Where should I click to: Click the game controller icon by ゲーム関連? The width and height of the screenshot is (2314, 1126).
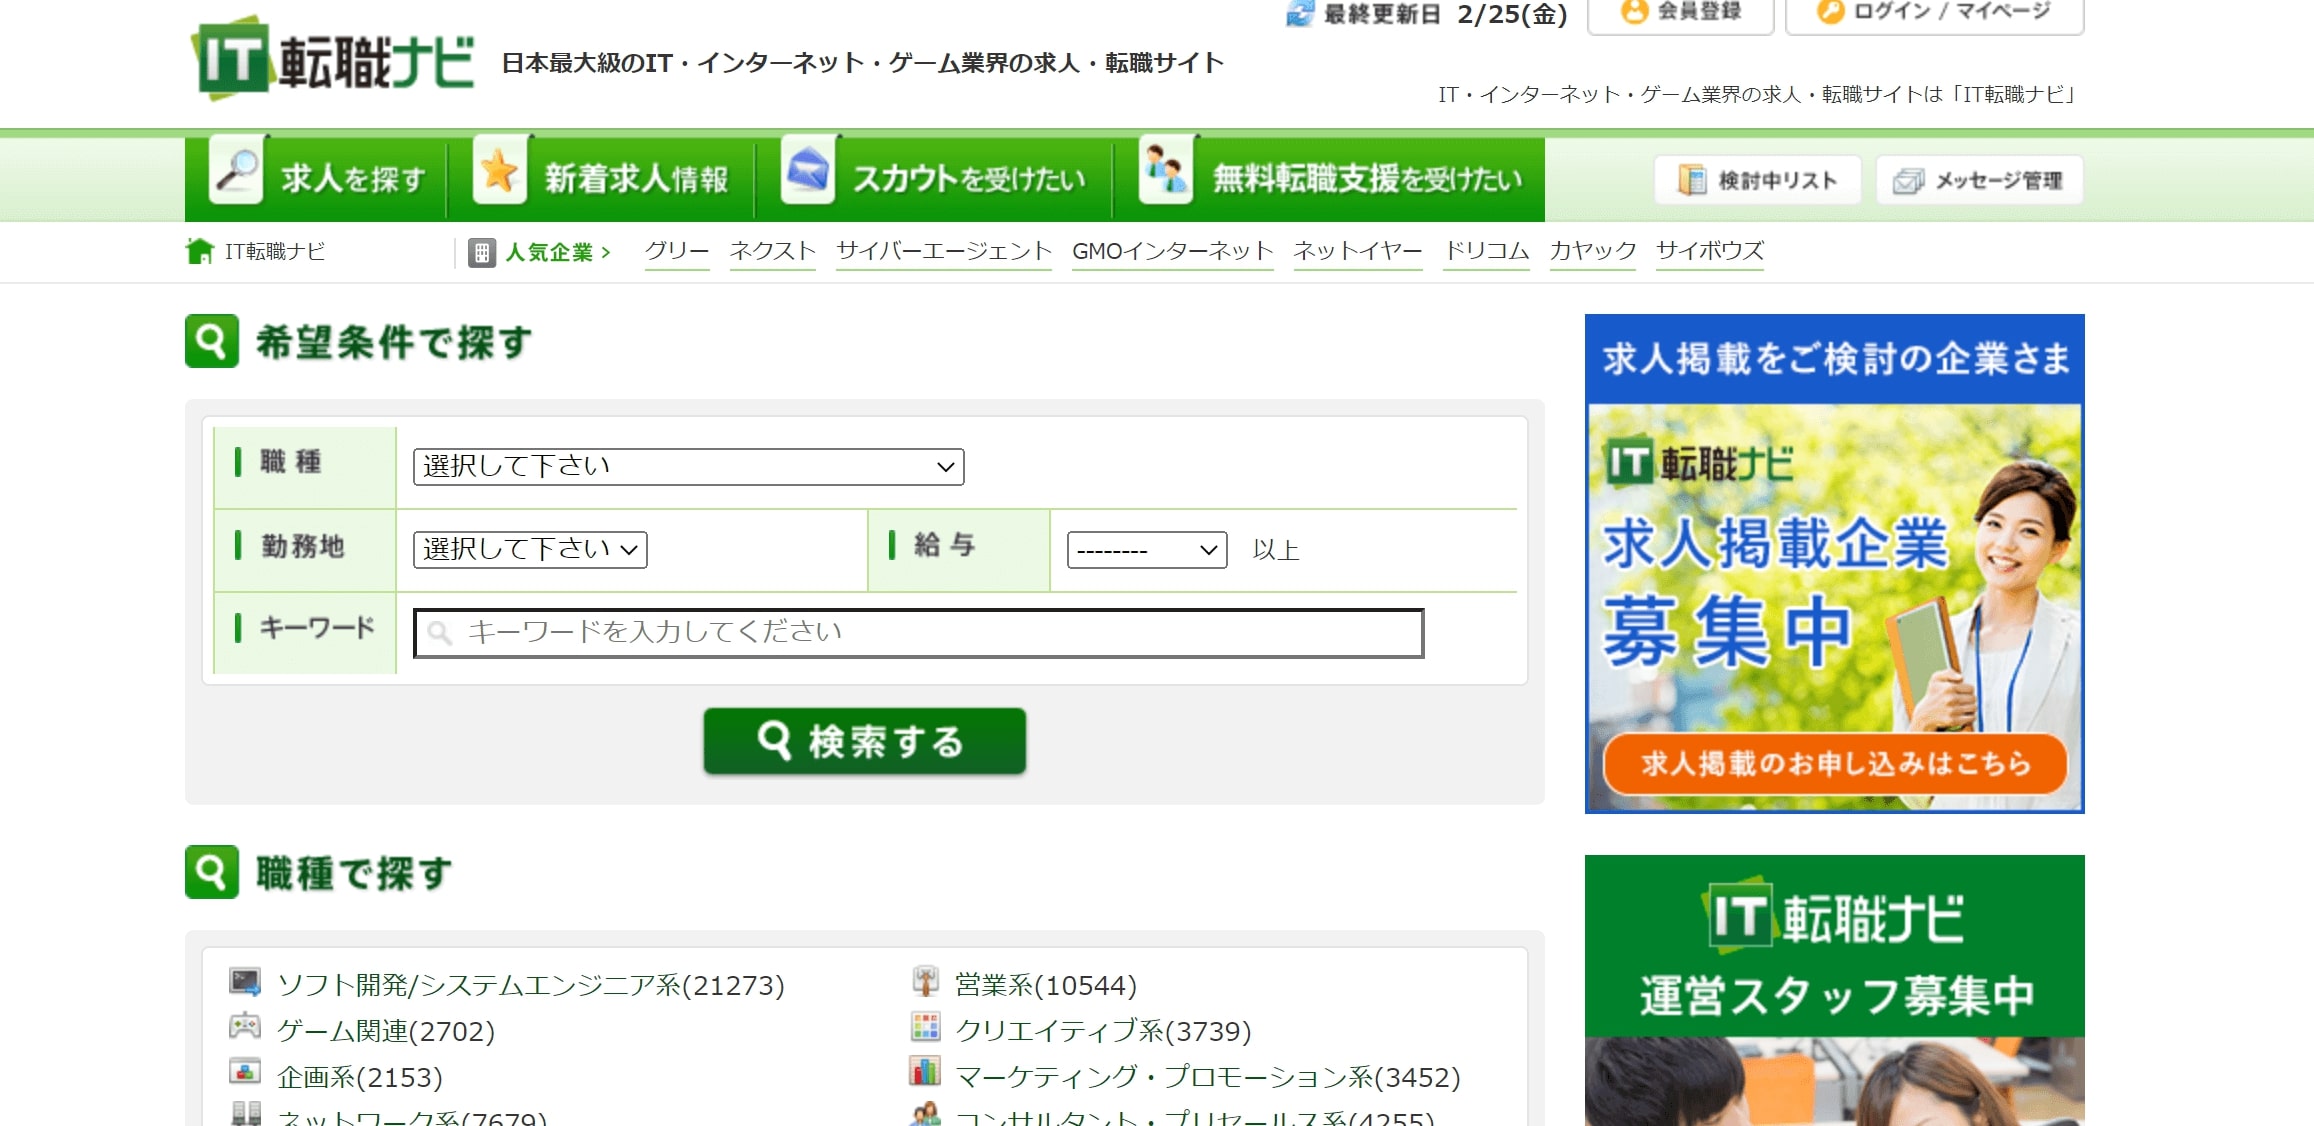tap(245, 1027)
